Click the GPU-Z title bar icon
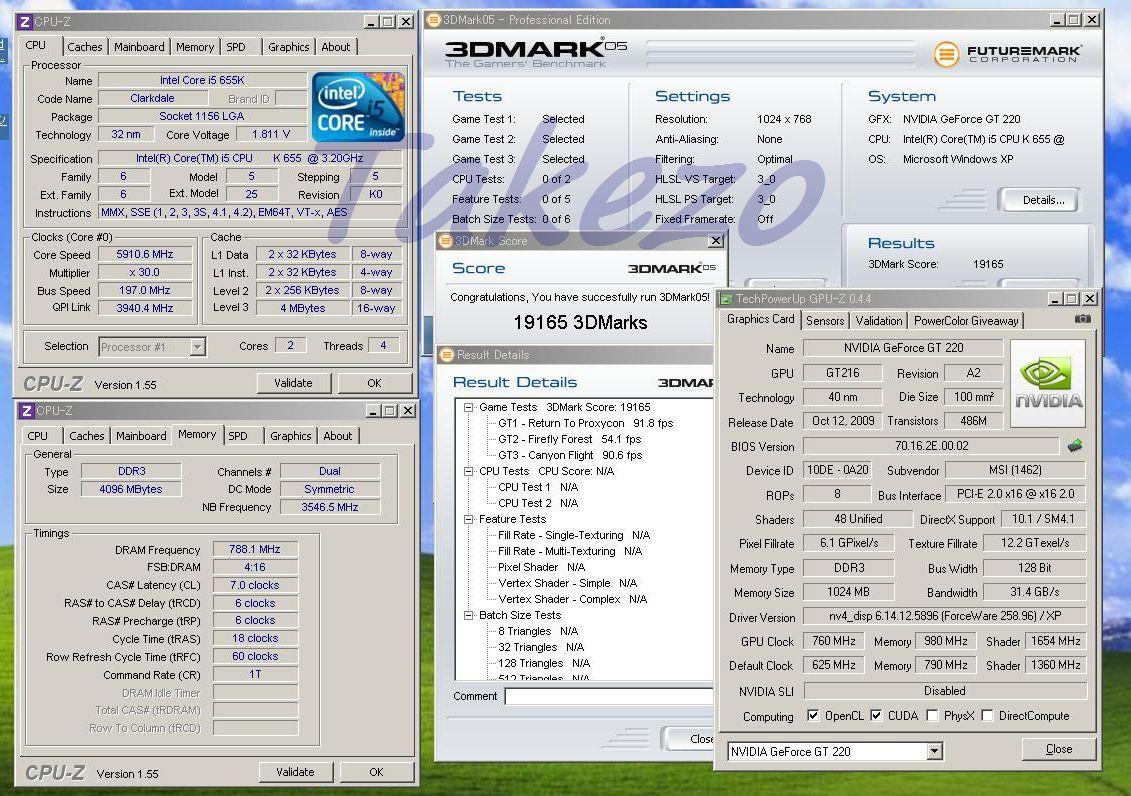This screenshot has height=796, width=1131. point(726,298)
